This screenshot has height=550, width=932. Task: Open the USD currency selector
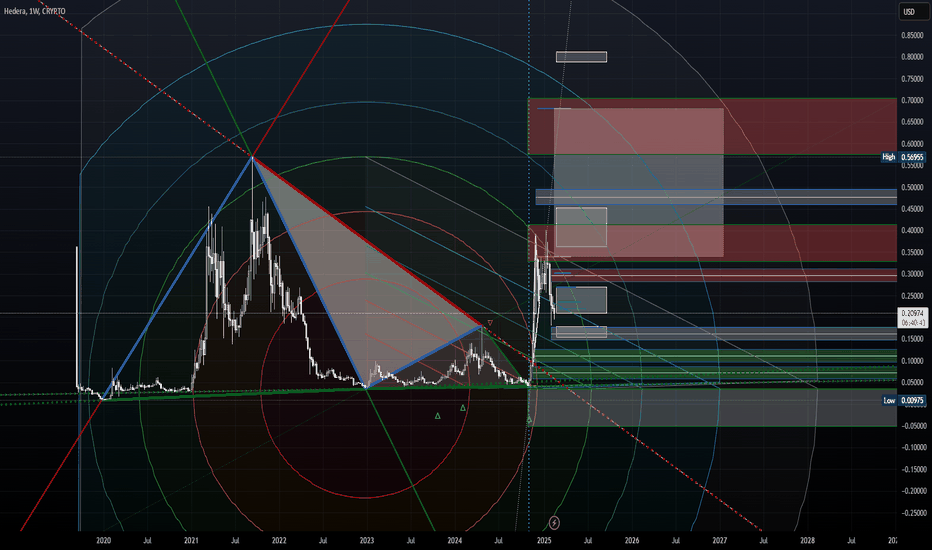click(912, 12)
